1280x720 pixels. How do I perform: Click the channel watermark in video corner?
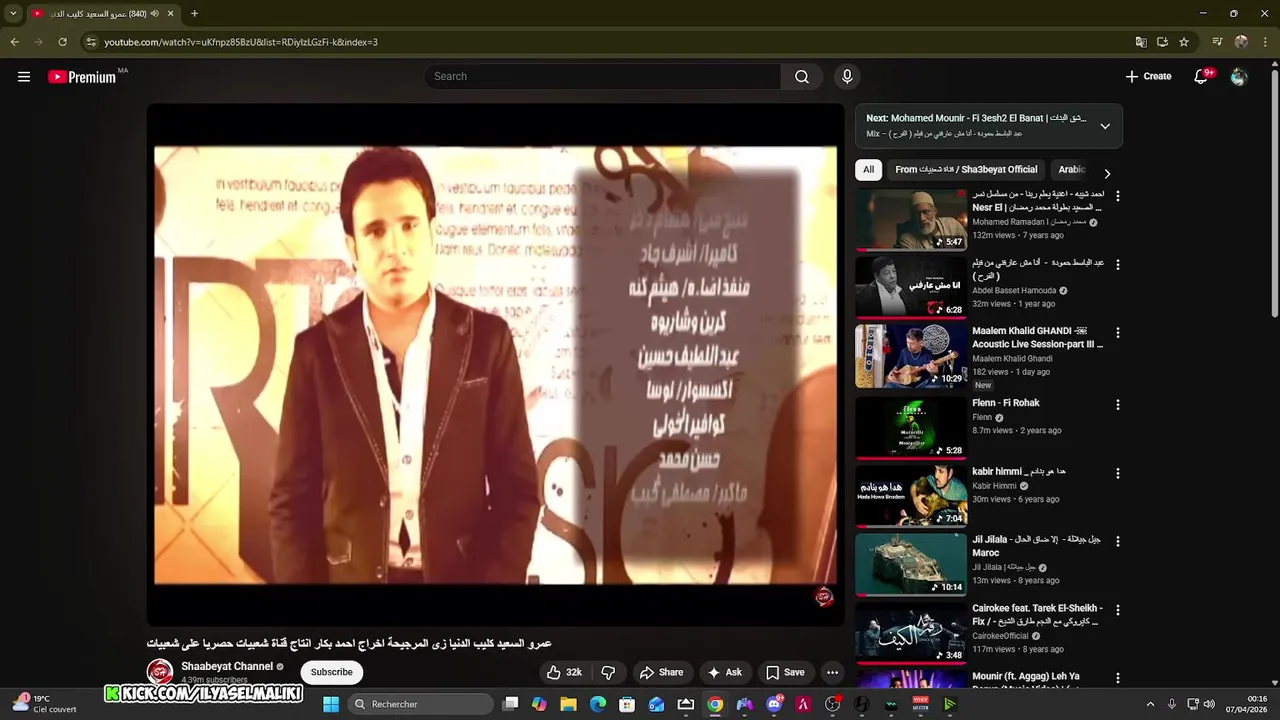(824, 597)
